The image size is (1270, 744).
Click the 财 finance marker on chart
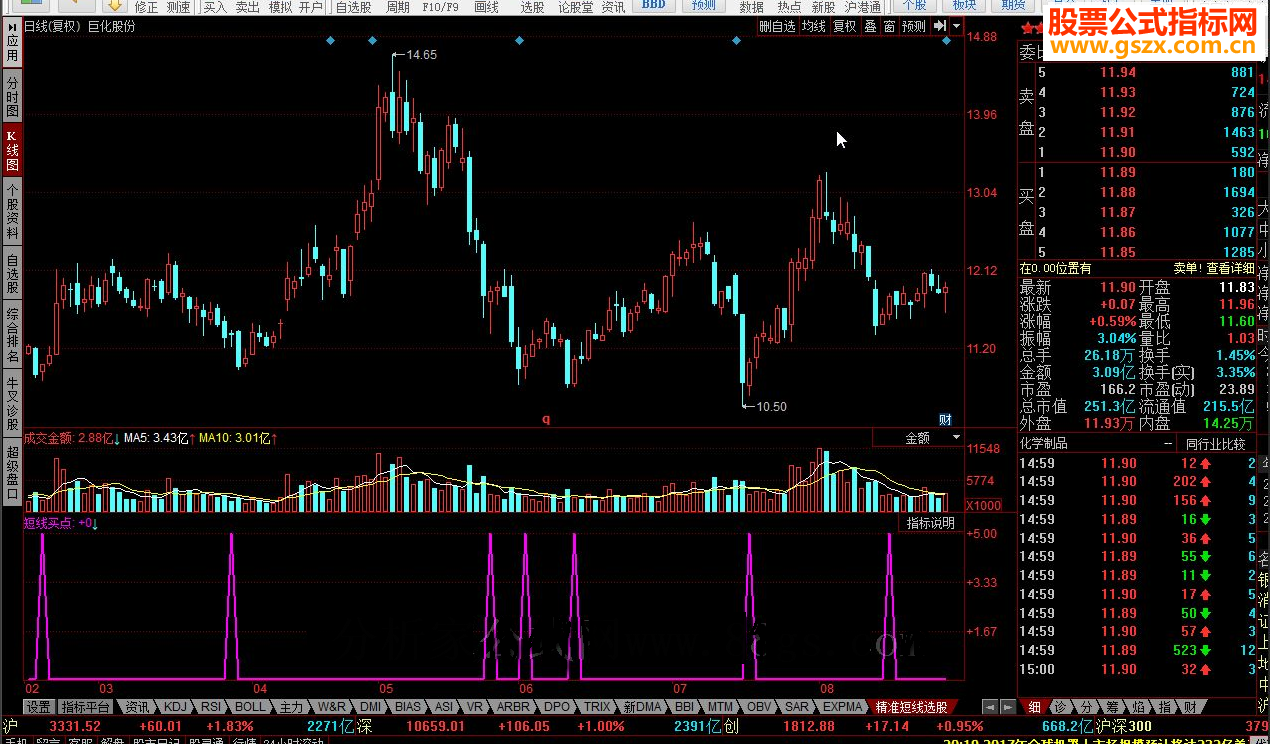(945, 418)
